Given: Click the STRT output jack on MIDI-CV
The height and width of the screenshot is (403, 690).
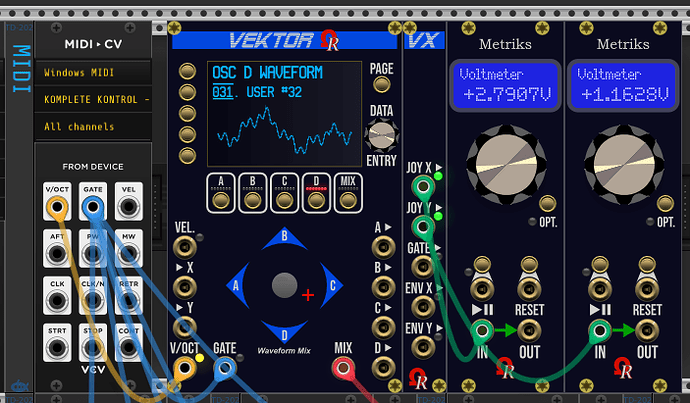Looking at the screenshot, I should (57, 348).
